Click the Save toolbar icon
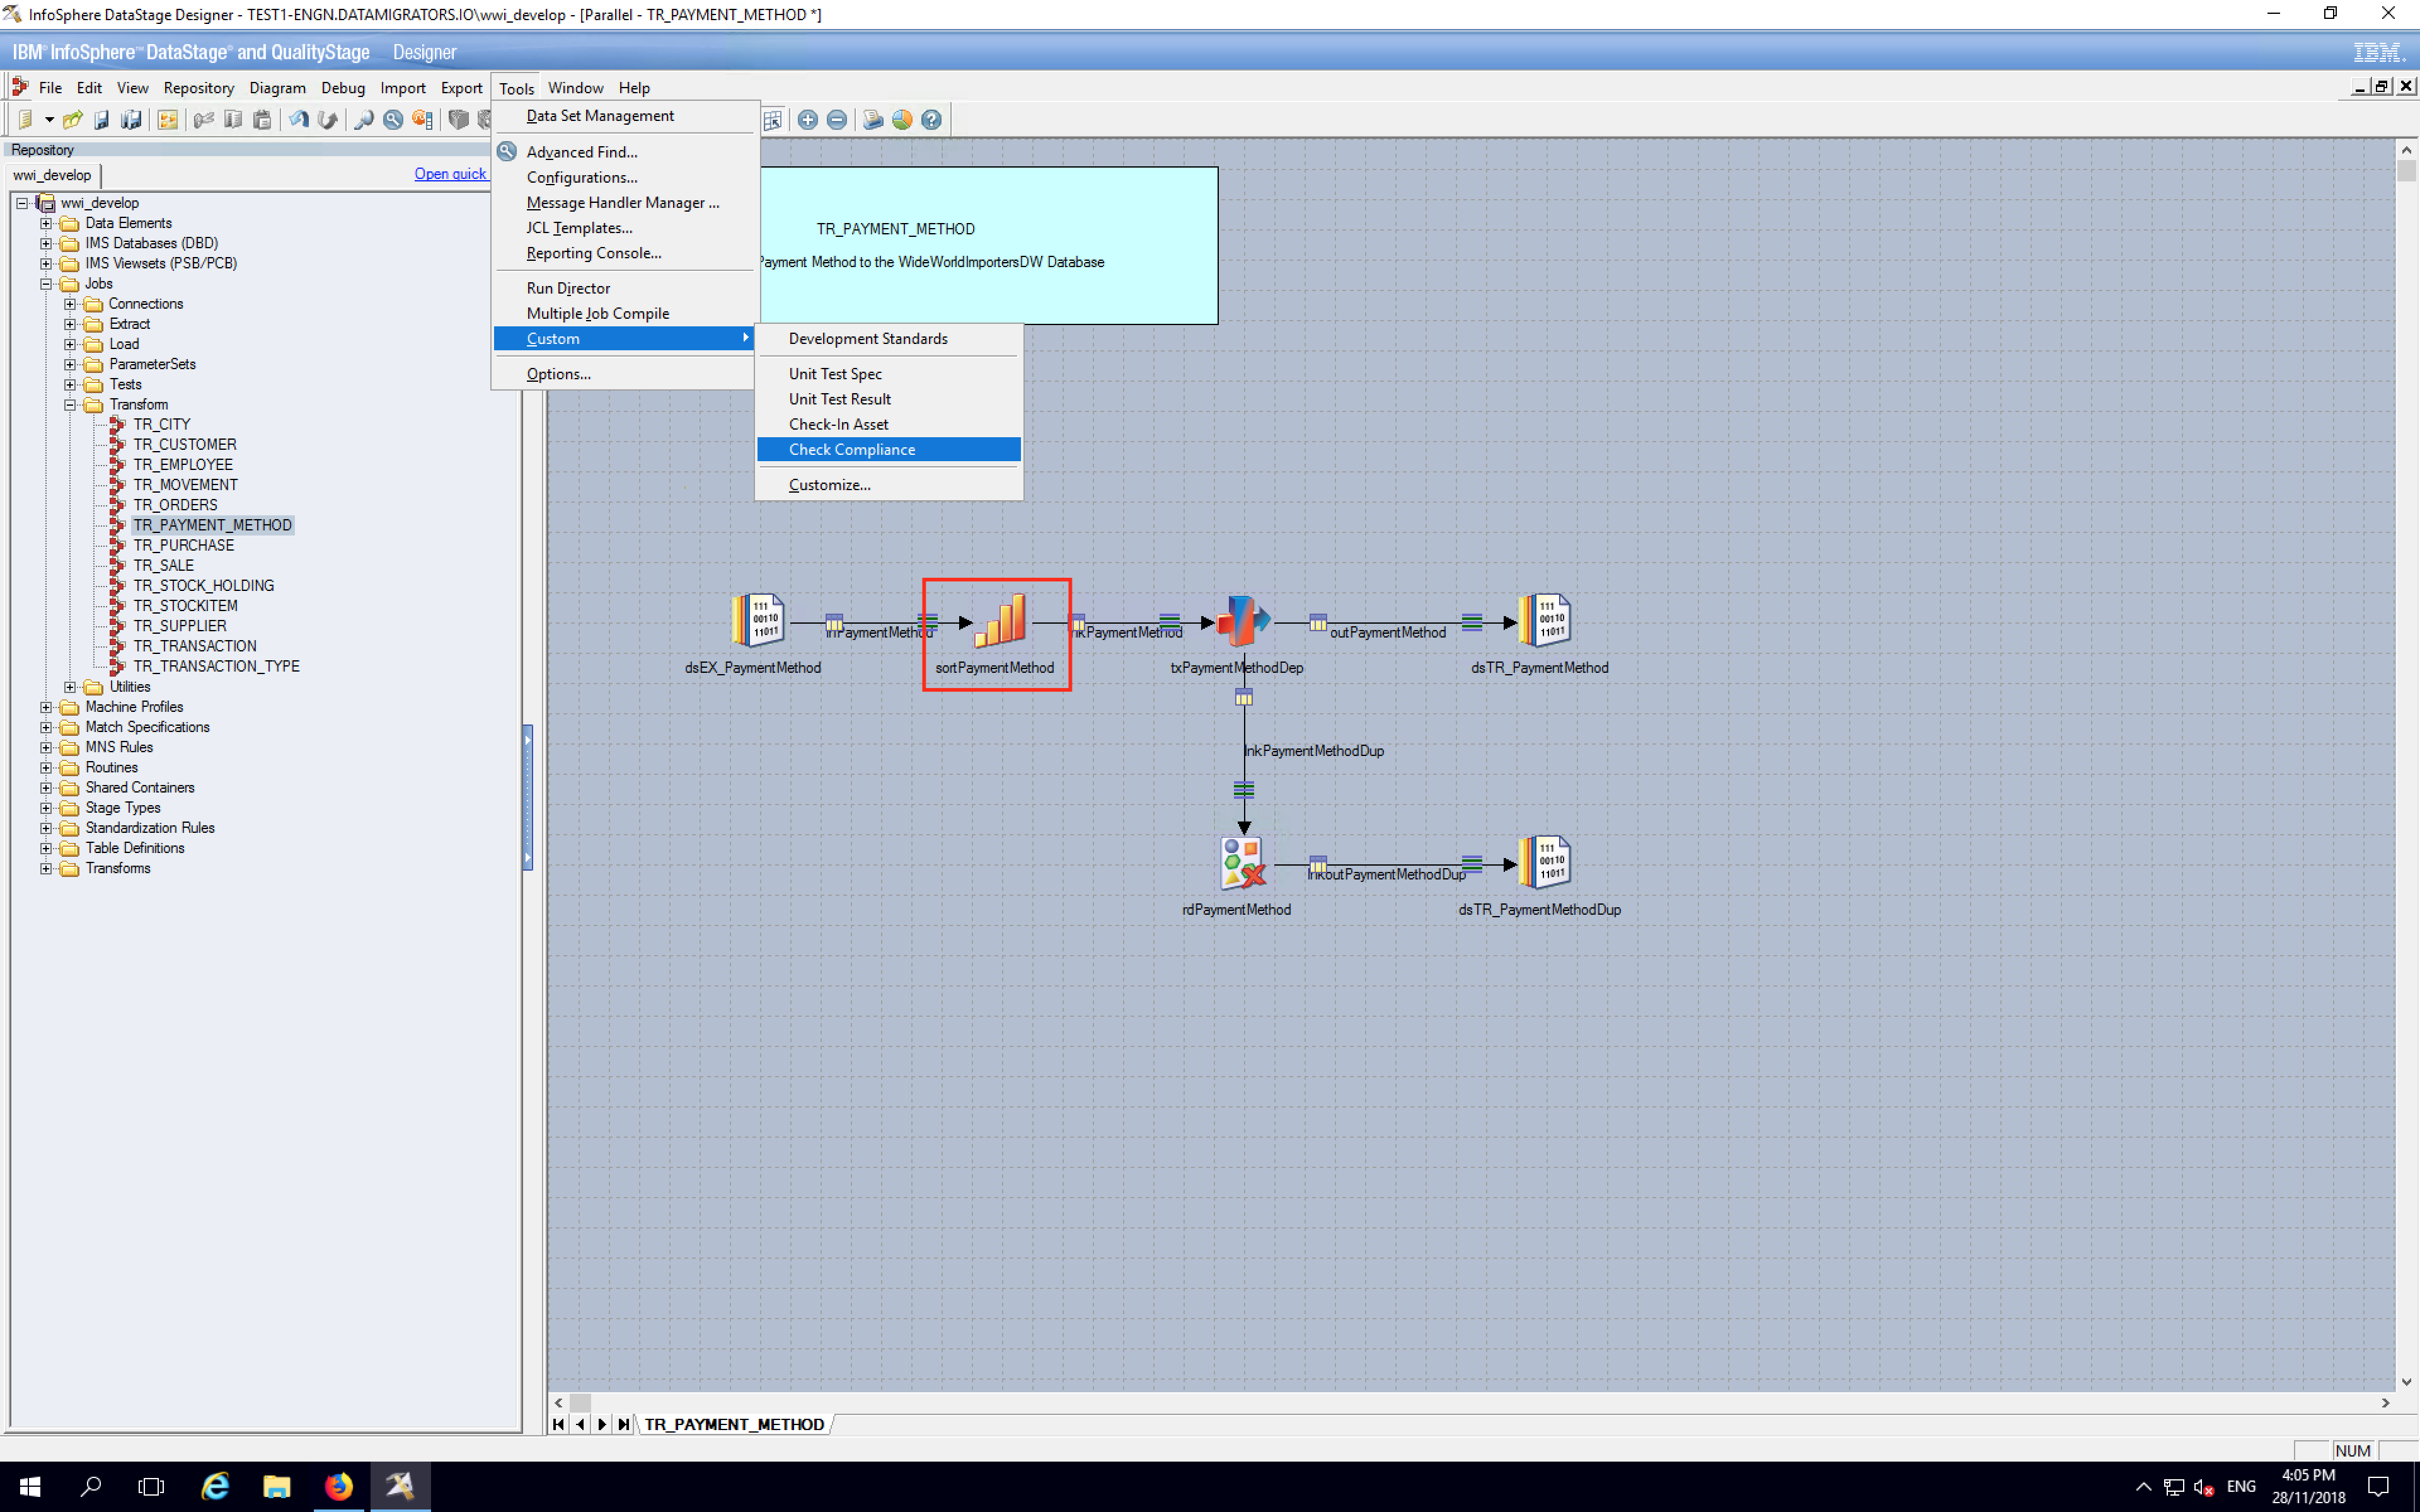Screen dimensions: 2420x1512 (101, 120)
